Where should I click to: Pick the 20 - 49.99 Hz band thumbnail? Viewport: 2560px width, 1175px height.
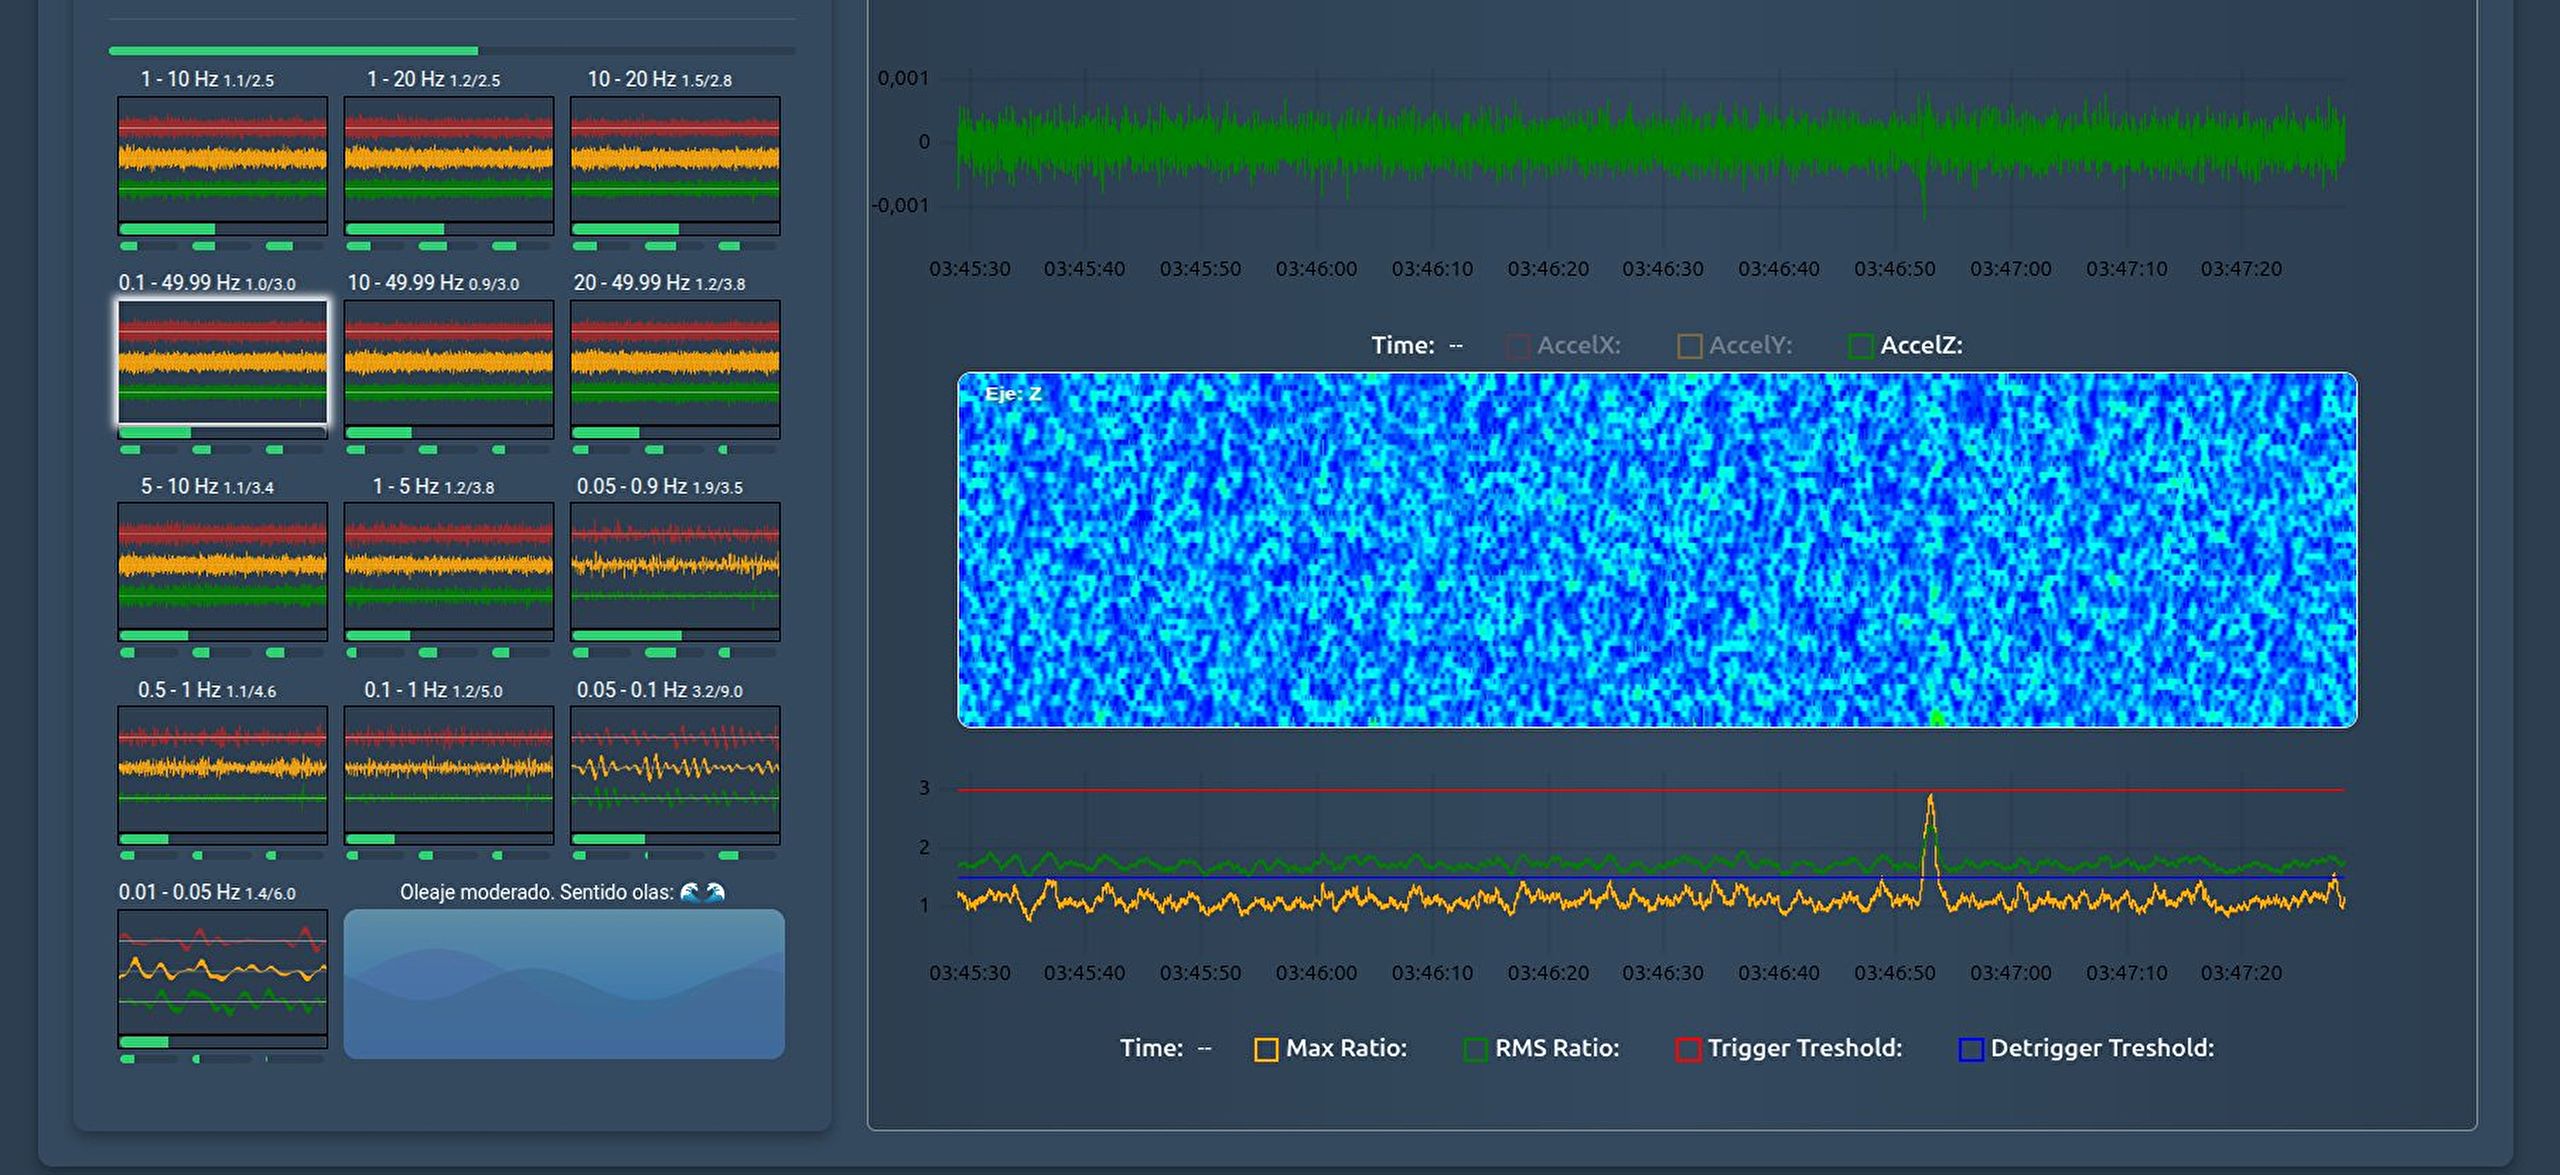pos(675,362)
